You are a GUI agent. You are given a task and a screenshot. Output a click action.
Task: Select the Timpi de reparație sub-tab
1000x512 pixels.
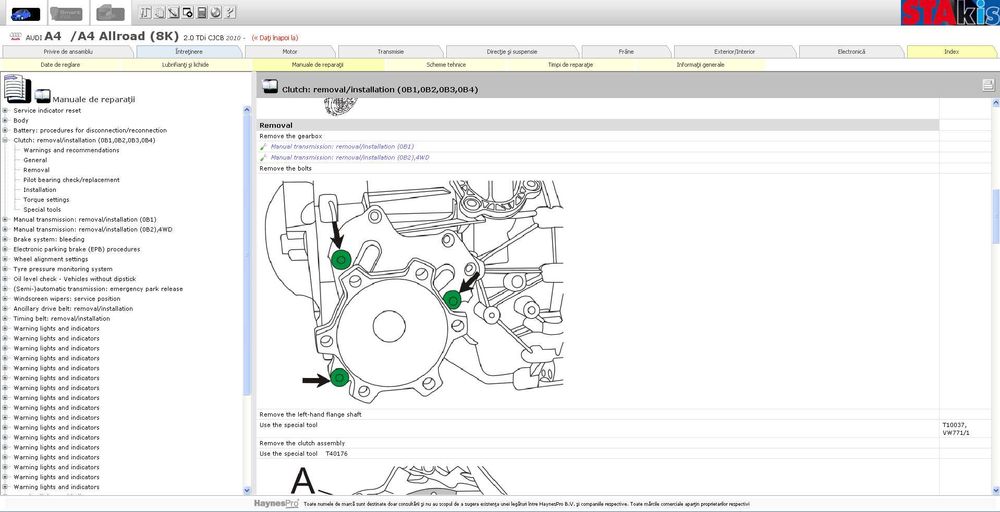(x=570, y=64)
